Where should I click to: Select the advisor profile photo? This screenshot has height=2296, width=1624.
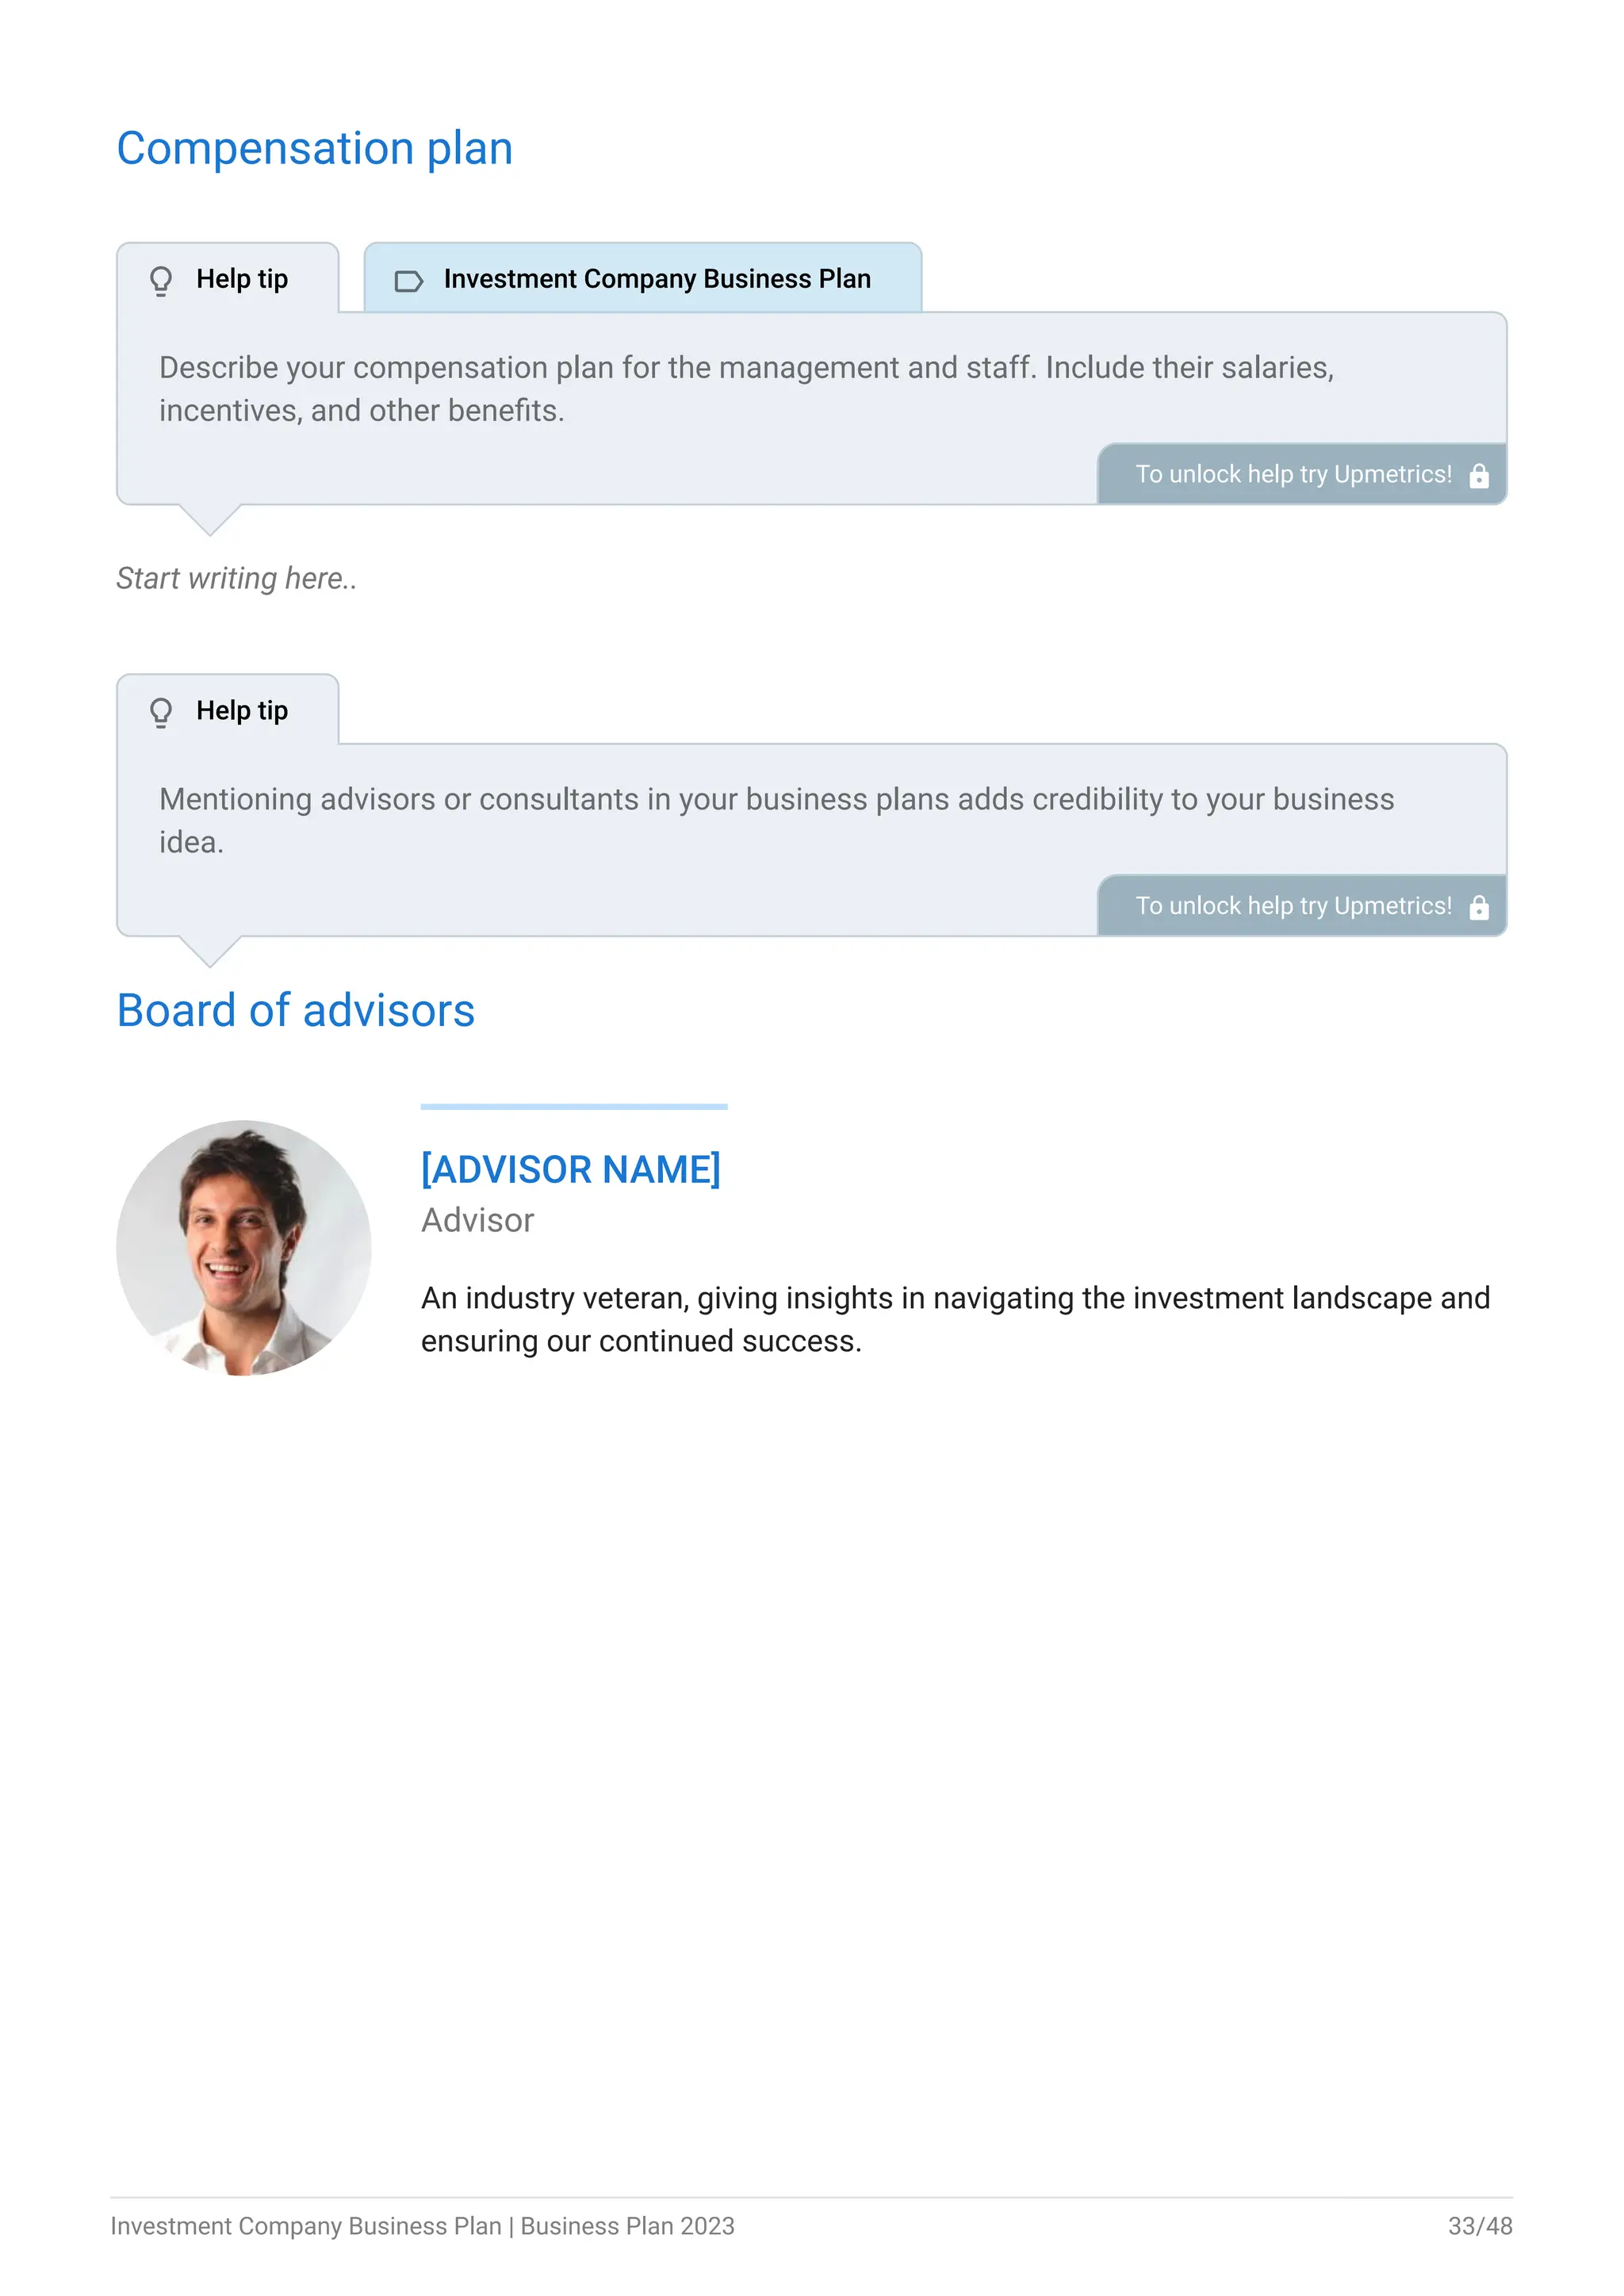pyautogui.click(x=244, y=1248)
